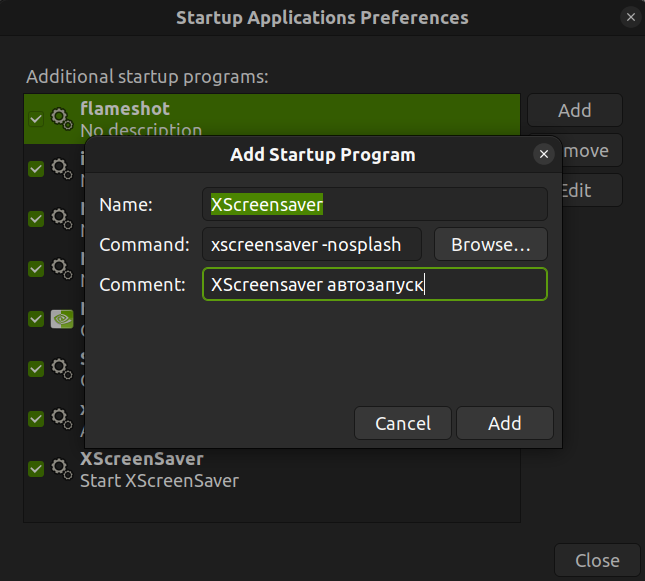Image resolution: width=645 pixels, height=581 pixels.
Task: Click the NVIDIA logo icon in list
Action: 62,319
